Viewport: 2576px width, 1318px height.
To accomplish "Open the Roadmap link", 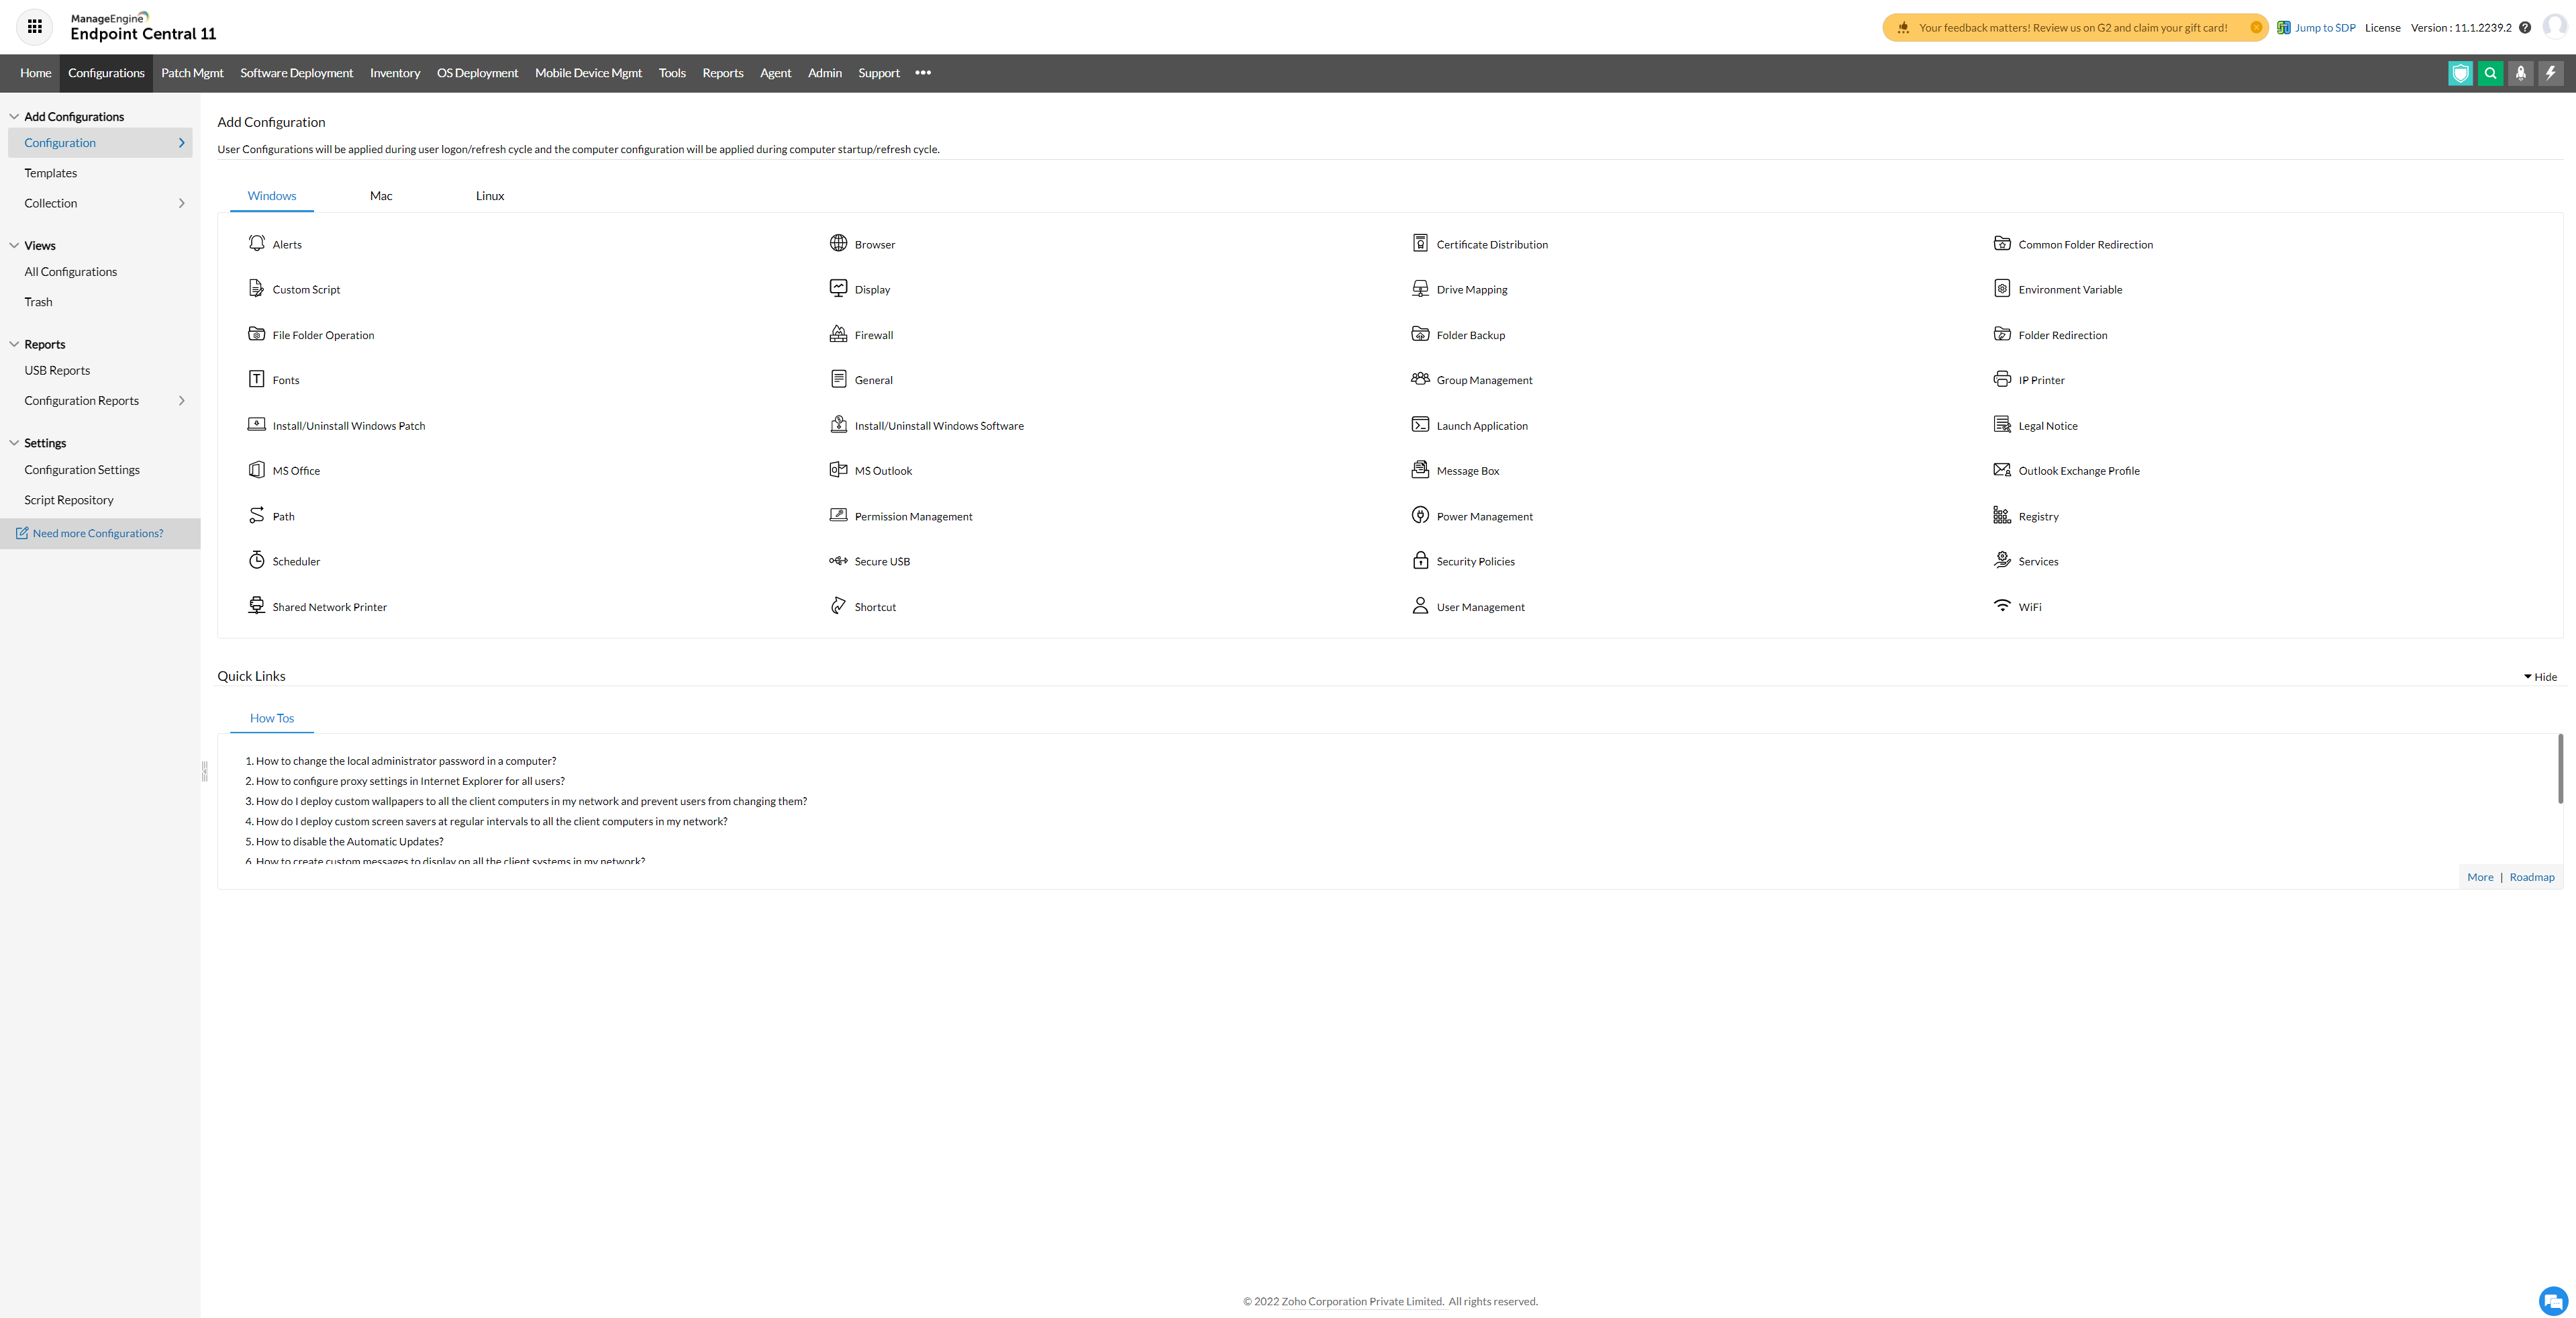I will click(x=2531, y=877).
